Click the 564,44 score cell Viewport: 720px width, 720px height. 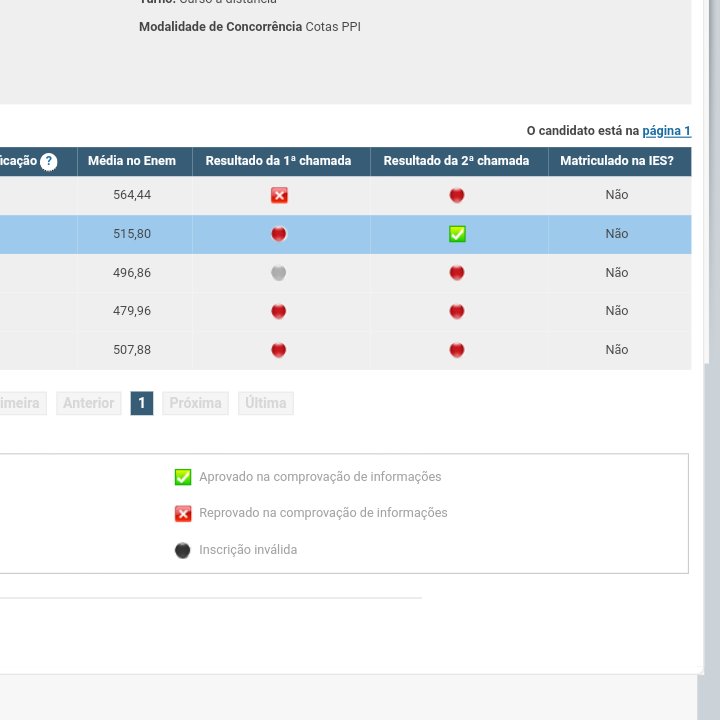click(x=135, y=195)
